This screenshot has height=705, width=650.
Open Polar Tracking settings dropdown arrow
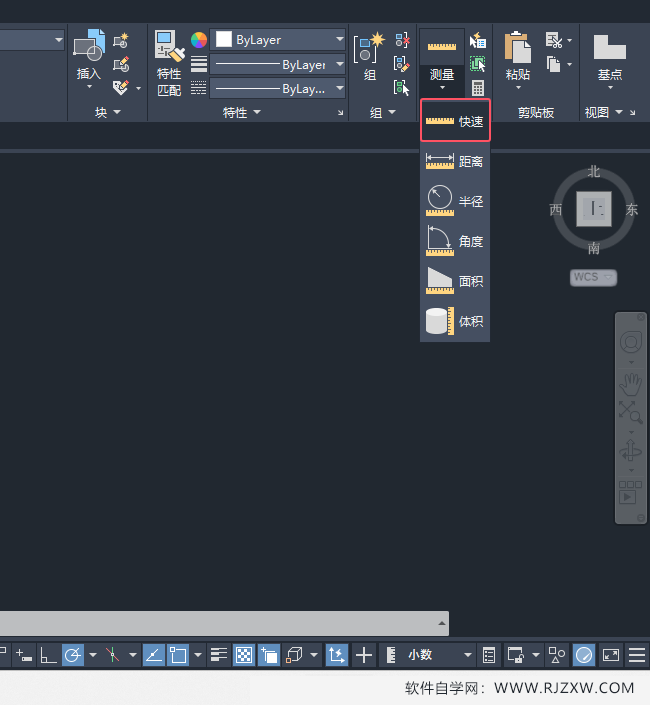pyautogui.click(x=93, y=655)
